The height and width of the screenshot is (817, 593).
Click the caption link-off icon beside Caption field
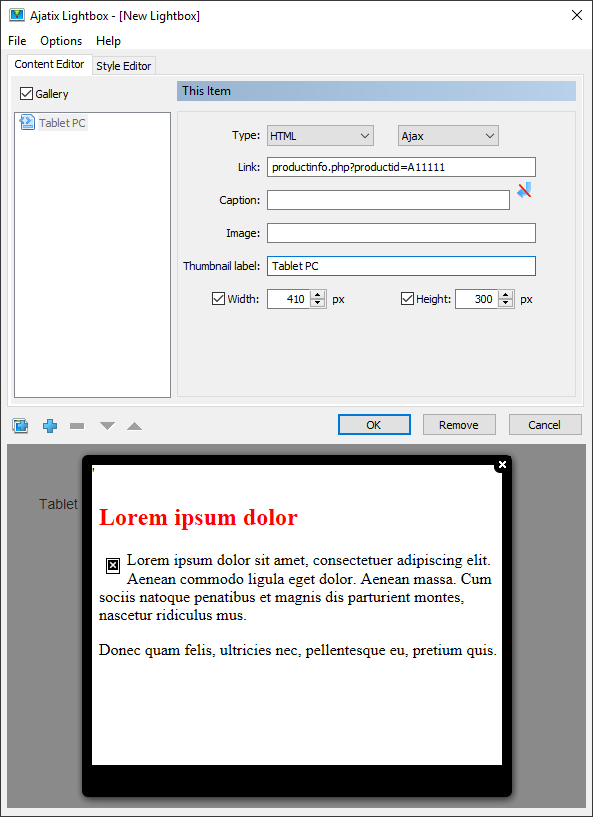click(524, 190)
